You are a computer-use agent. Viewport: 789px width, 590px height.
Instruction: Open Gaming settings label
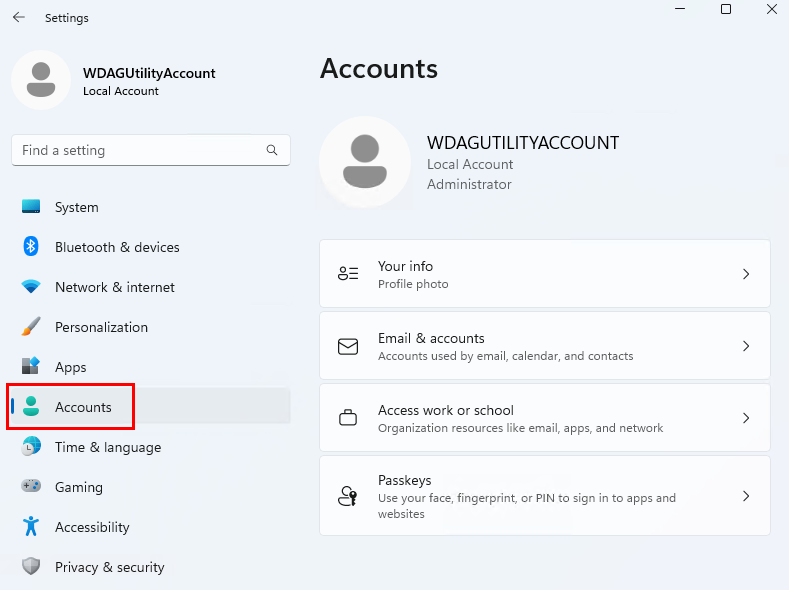pos(79,487)
